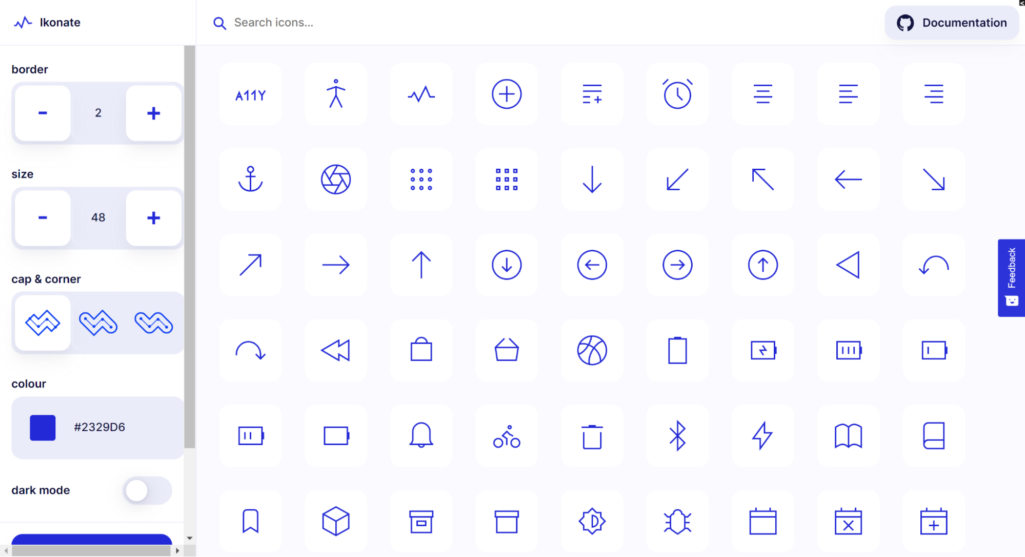
Task: Click the basketball icon
Action: 592,350
